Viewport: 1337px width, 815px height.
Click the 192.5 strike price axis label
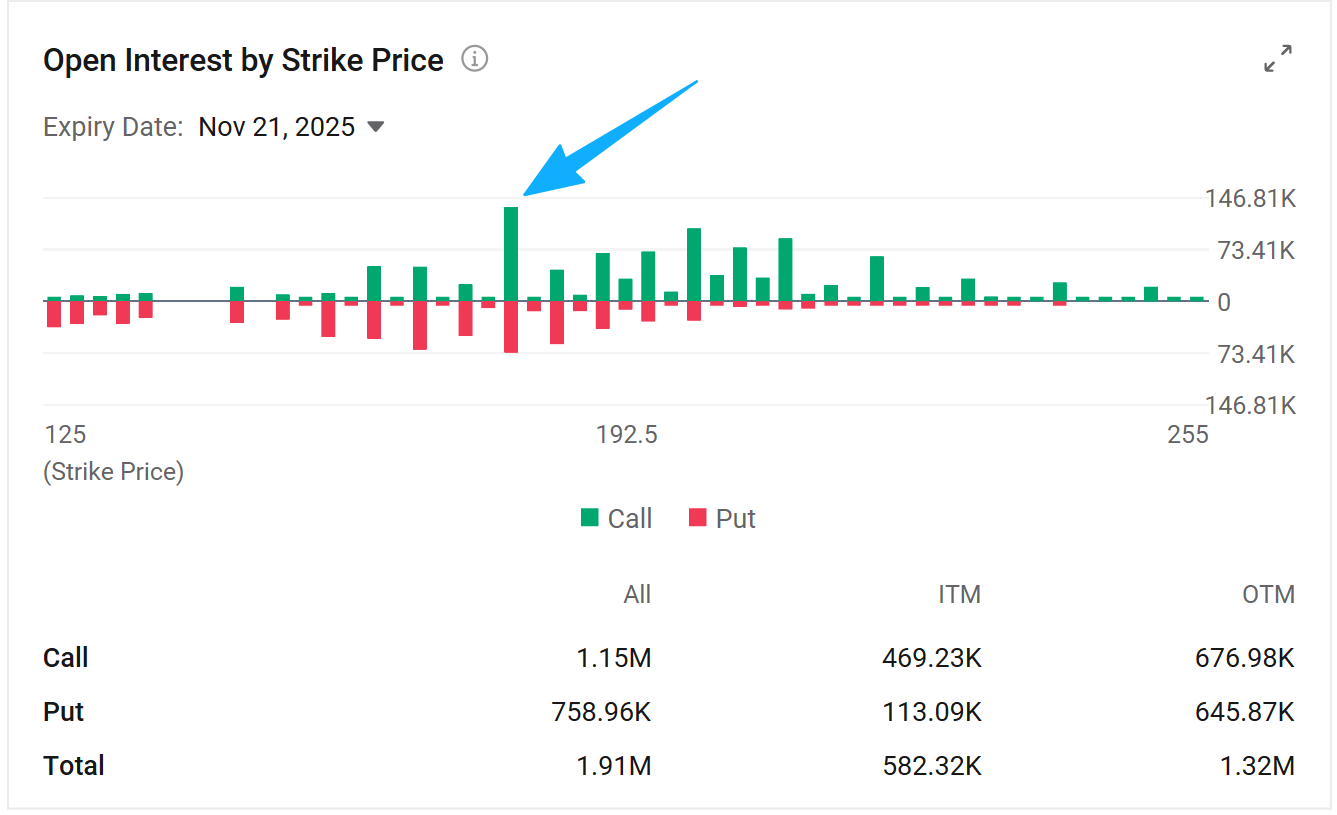point(627,434)
